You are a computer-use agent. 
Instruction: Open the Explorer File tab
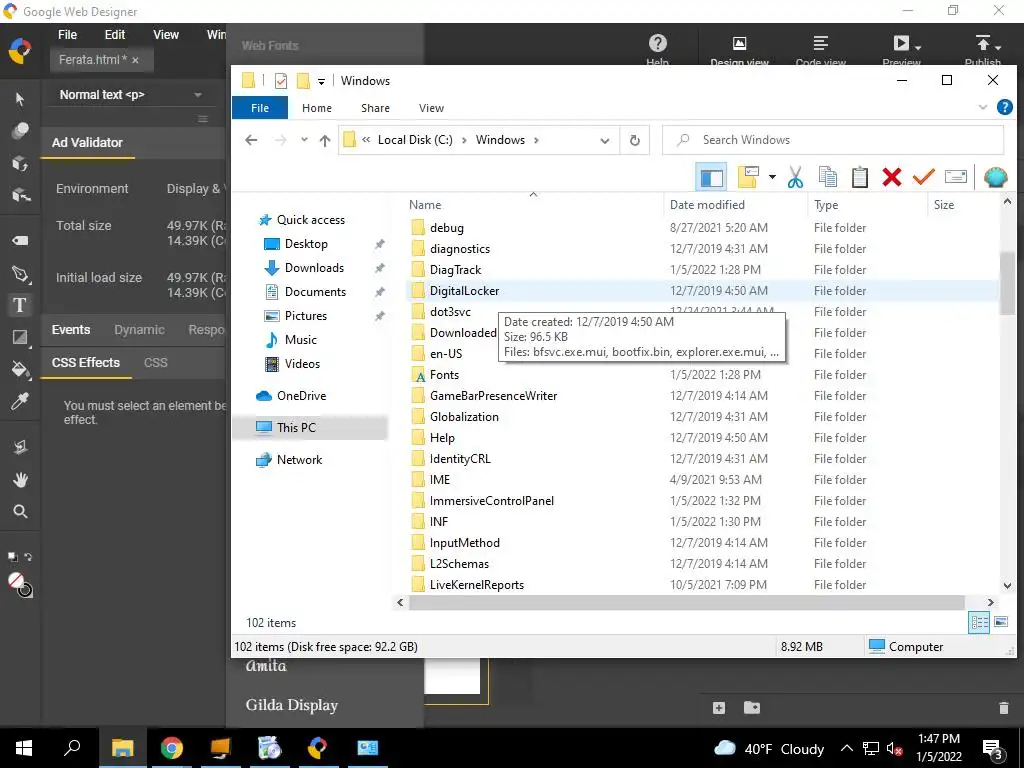(260, 108)
